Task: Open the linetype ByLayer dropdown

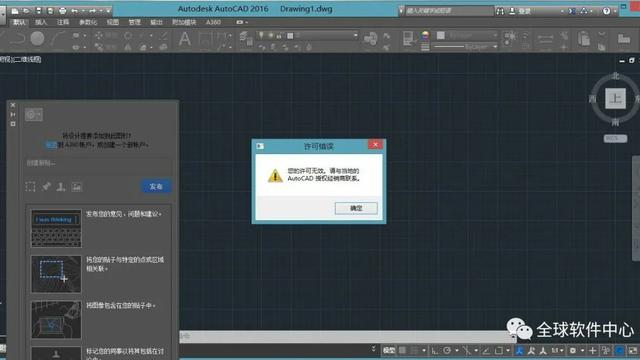Action: coord(466,47)
